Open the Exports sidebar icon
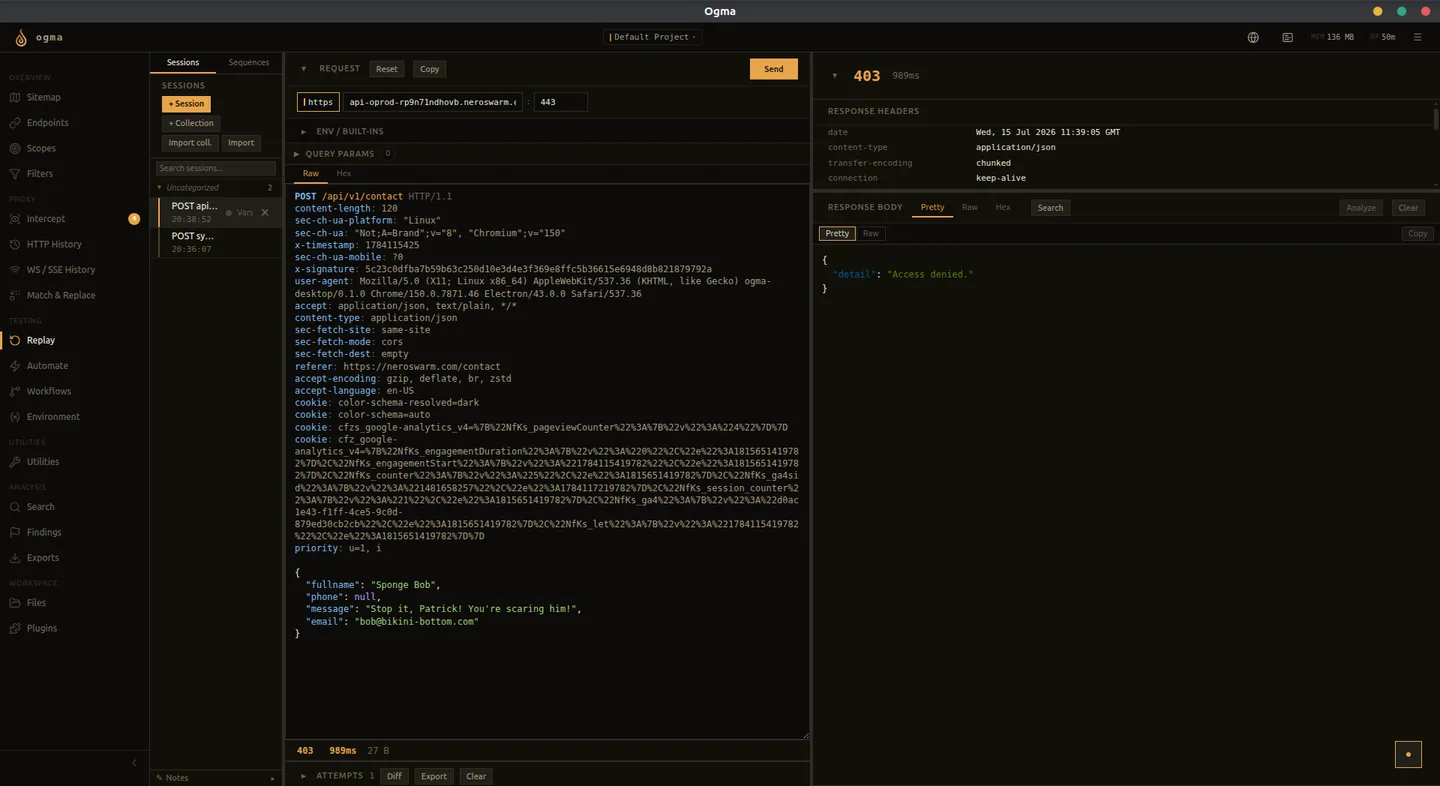 15,558
